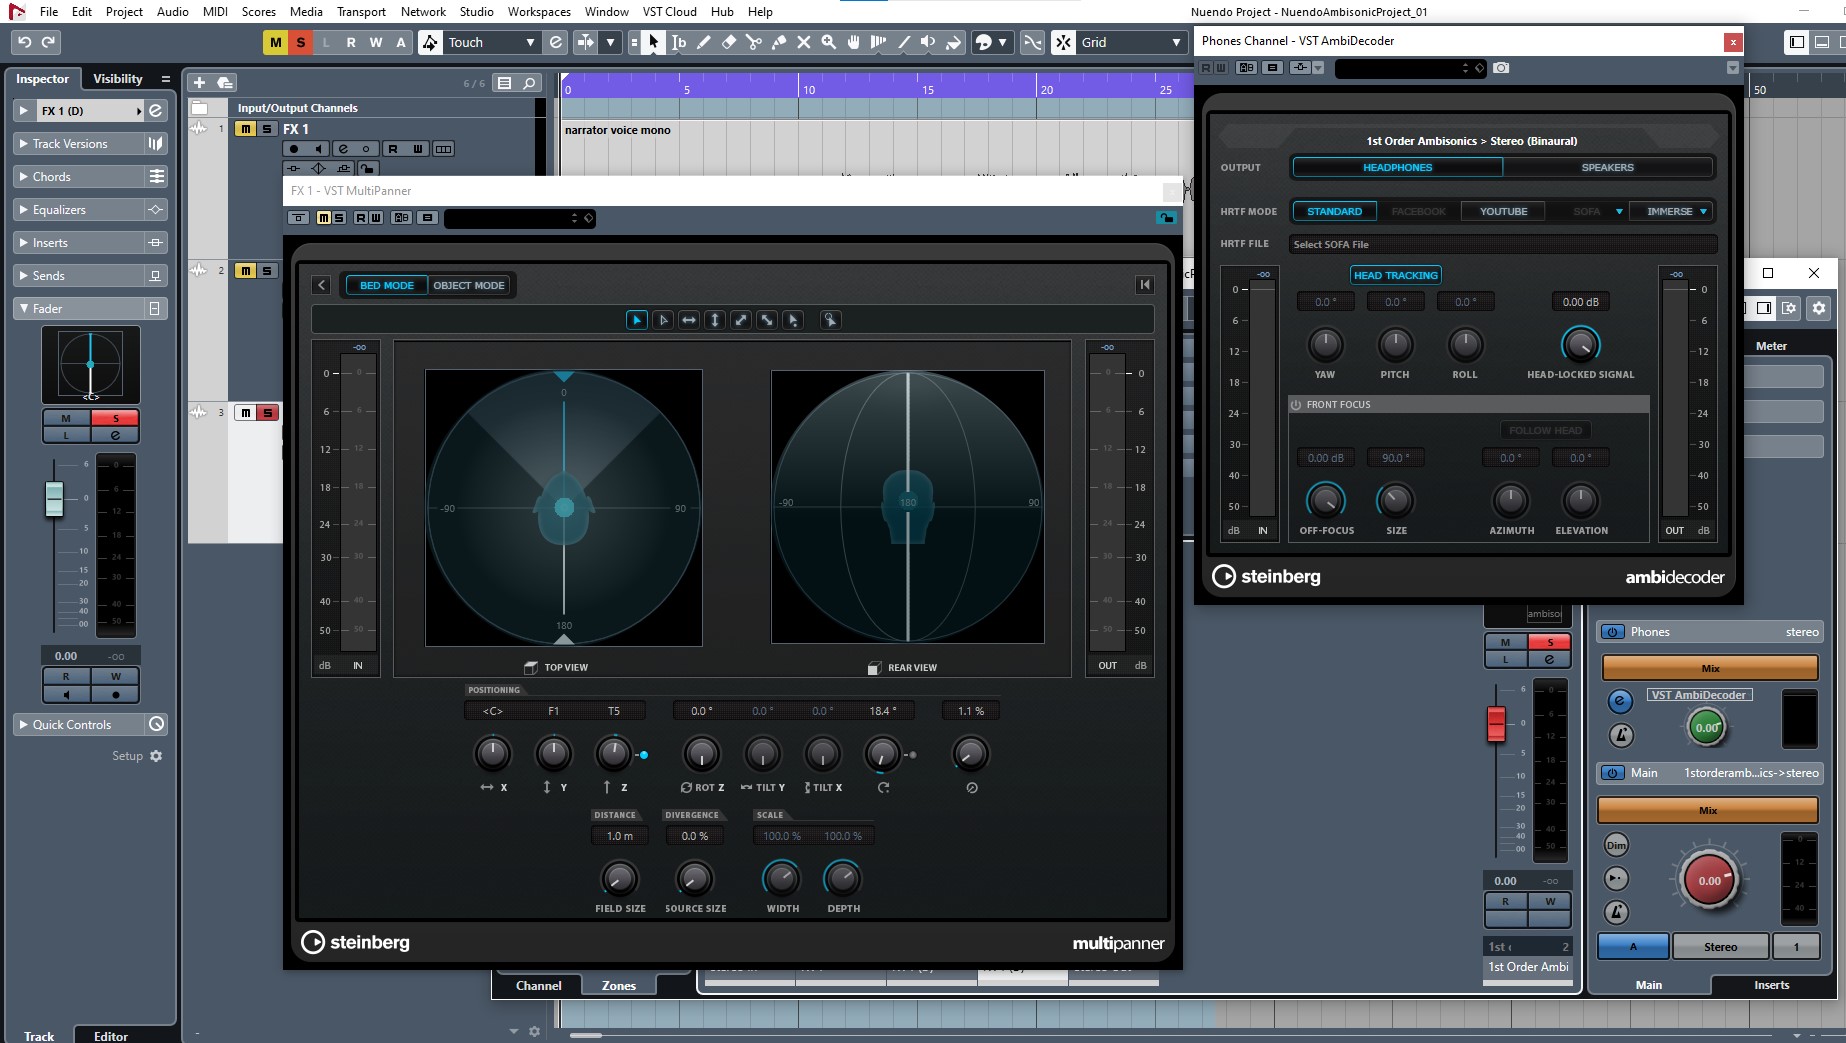Select the Mute X tool

pyautogui.click(x=803, y=42)
